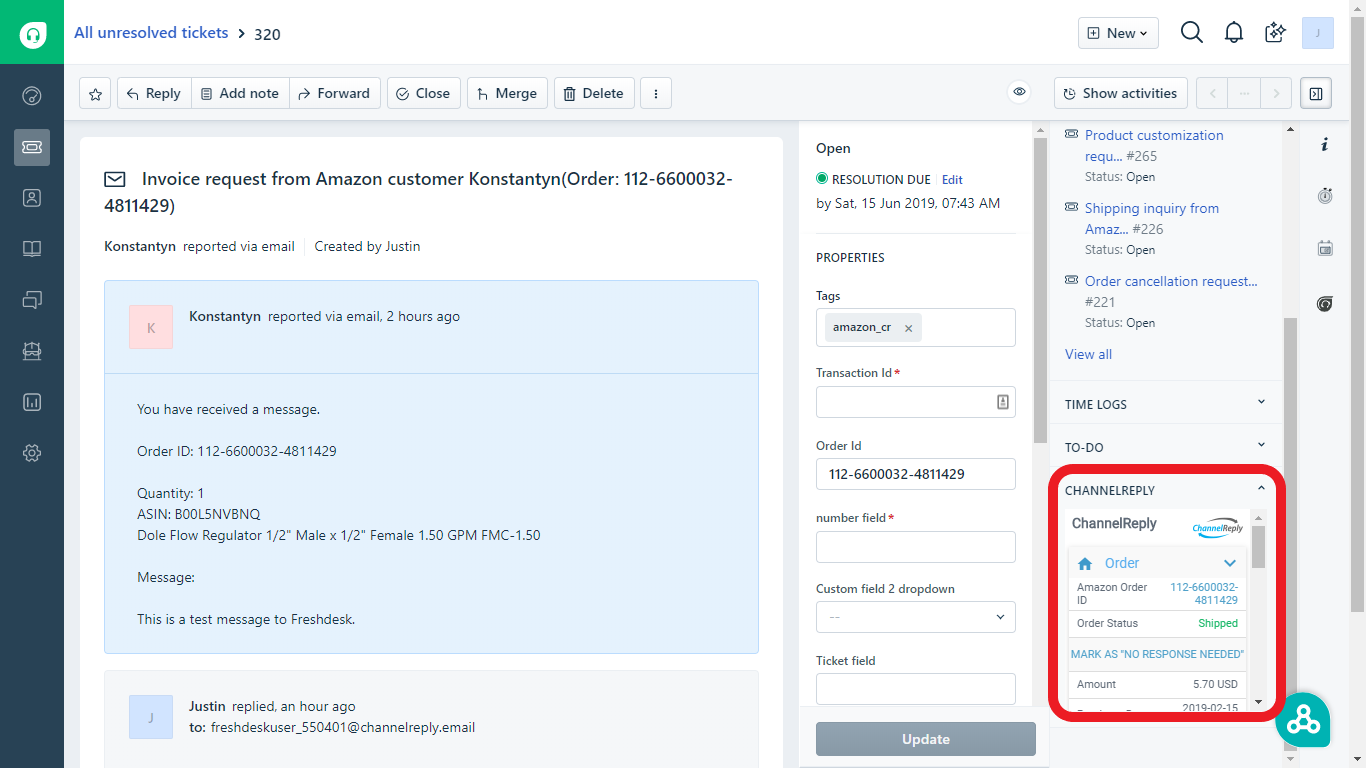Open the Freshworks switcher floating button

click(1303, 719)
